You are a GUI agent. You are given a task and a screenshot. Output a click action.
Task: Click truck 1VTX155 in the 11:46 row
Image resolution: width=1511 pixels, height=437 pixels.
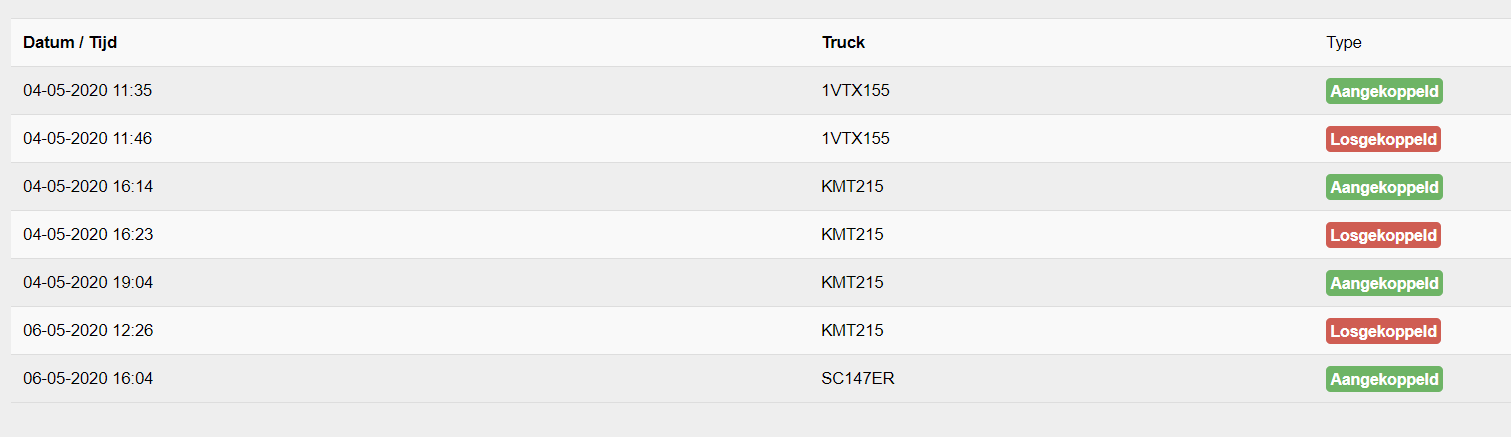click(855, 139)
